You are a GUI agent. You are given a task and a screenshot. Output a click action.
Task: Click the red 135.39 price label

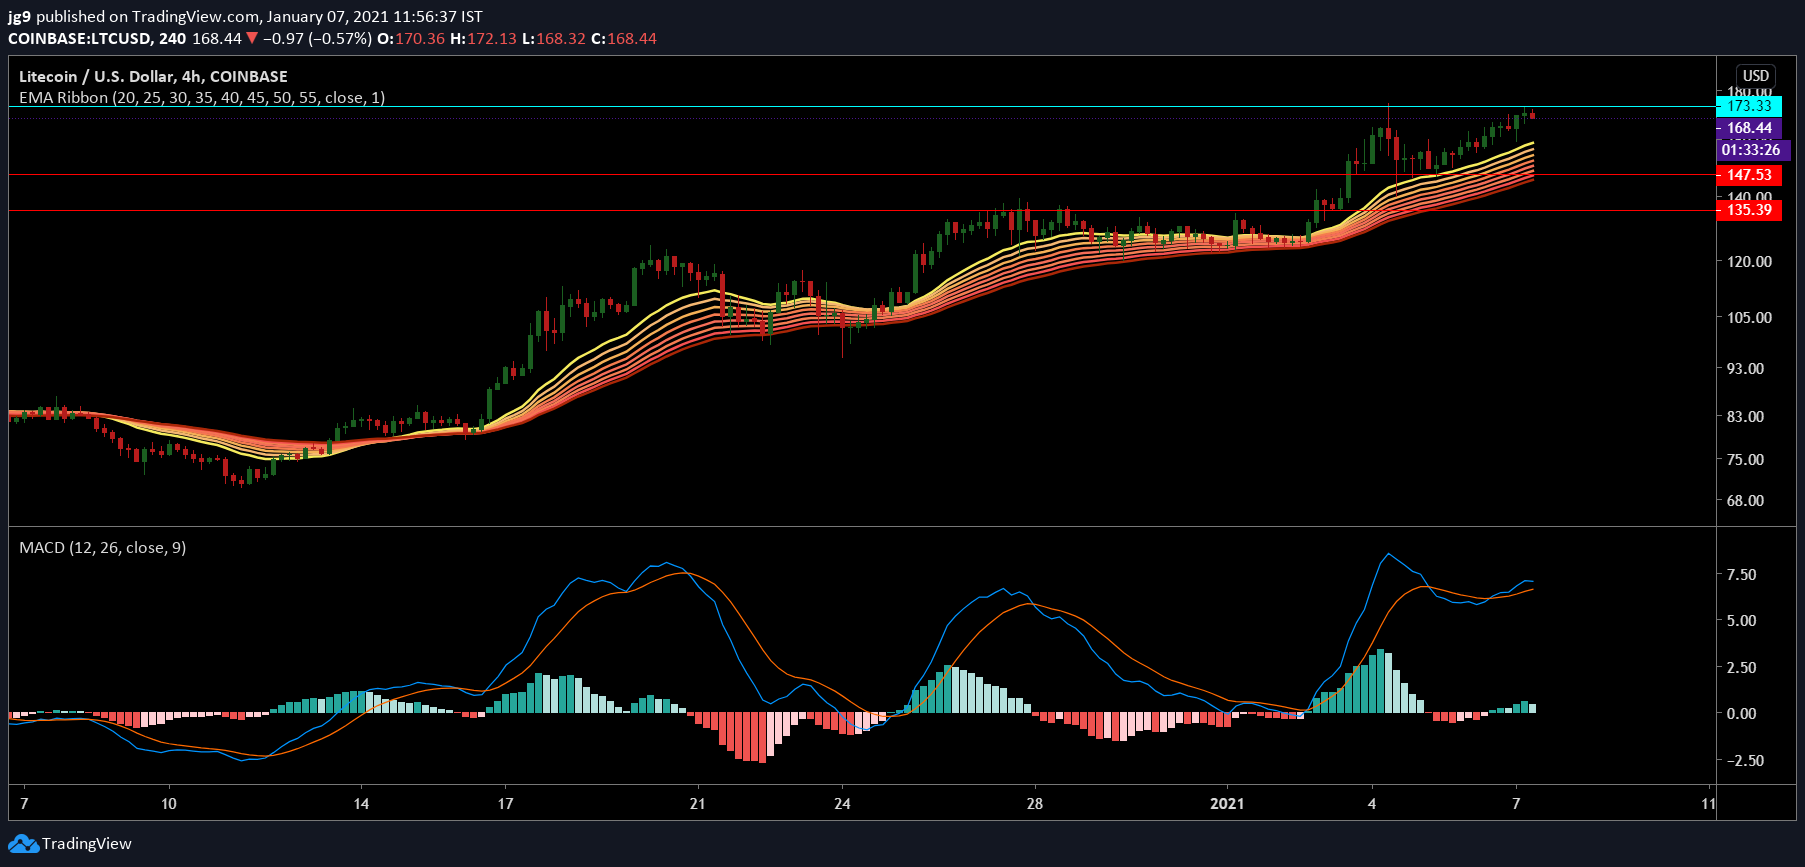(1749, 210)
